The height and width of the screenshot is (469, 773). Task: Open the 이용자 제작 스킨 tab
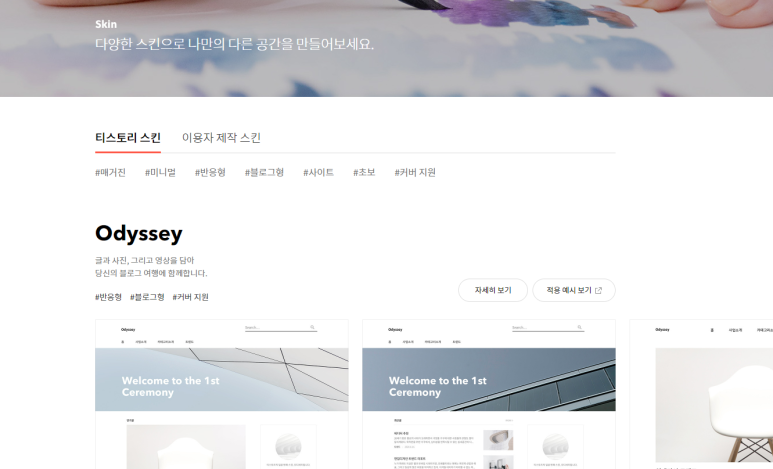tap(221, 138)
